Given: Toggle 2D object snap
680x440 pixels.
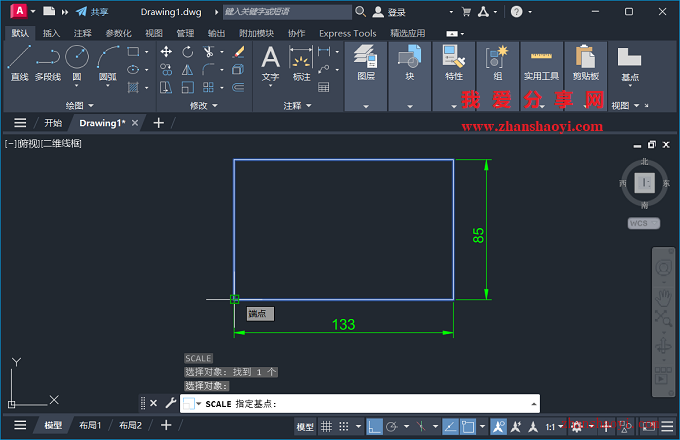Looking at the screenshot, I should 468,427.
